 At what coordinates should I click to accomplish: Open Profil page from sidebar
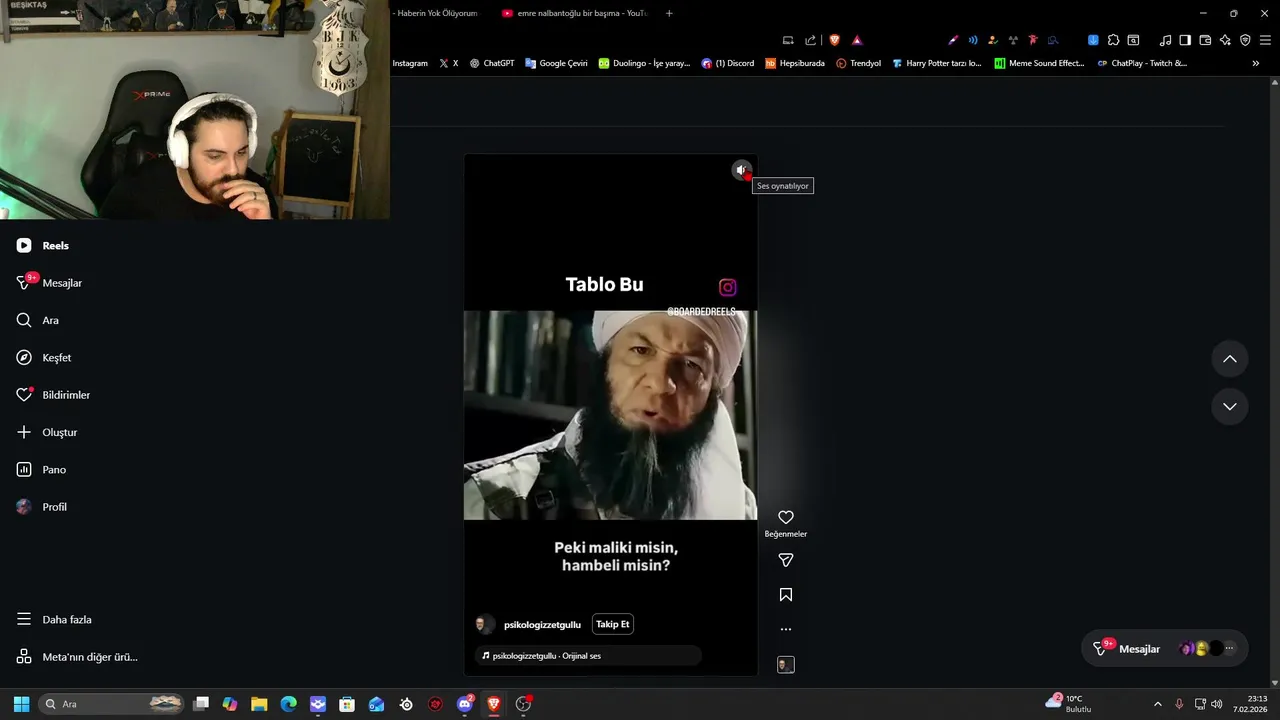(42, 507)
